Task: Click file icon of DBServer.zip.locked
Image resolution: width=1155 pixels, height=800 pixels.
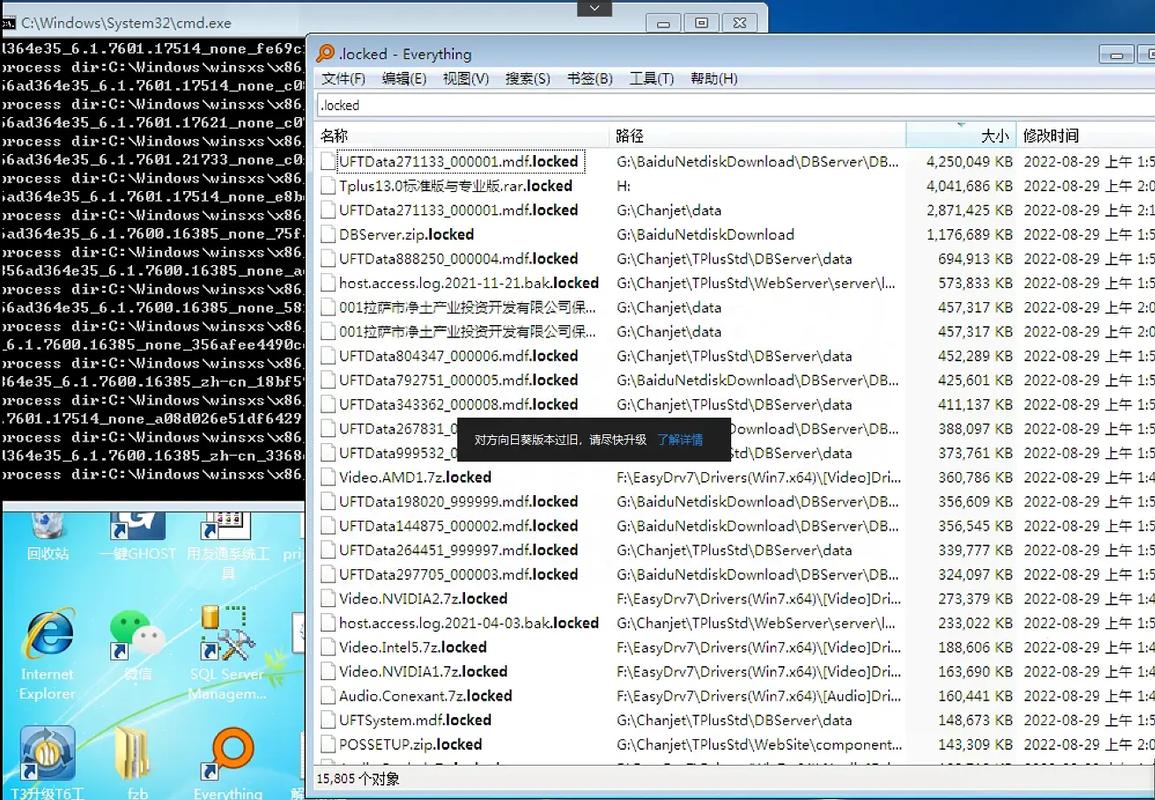Action: point(328,234)
